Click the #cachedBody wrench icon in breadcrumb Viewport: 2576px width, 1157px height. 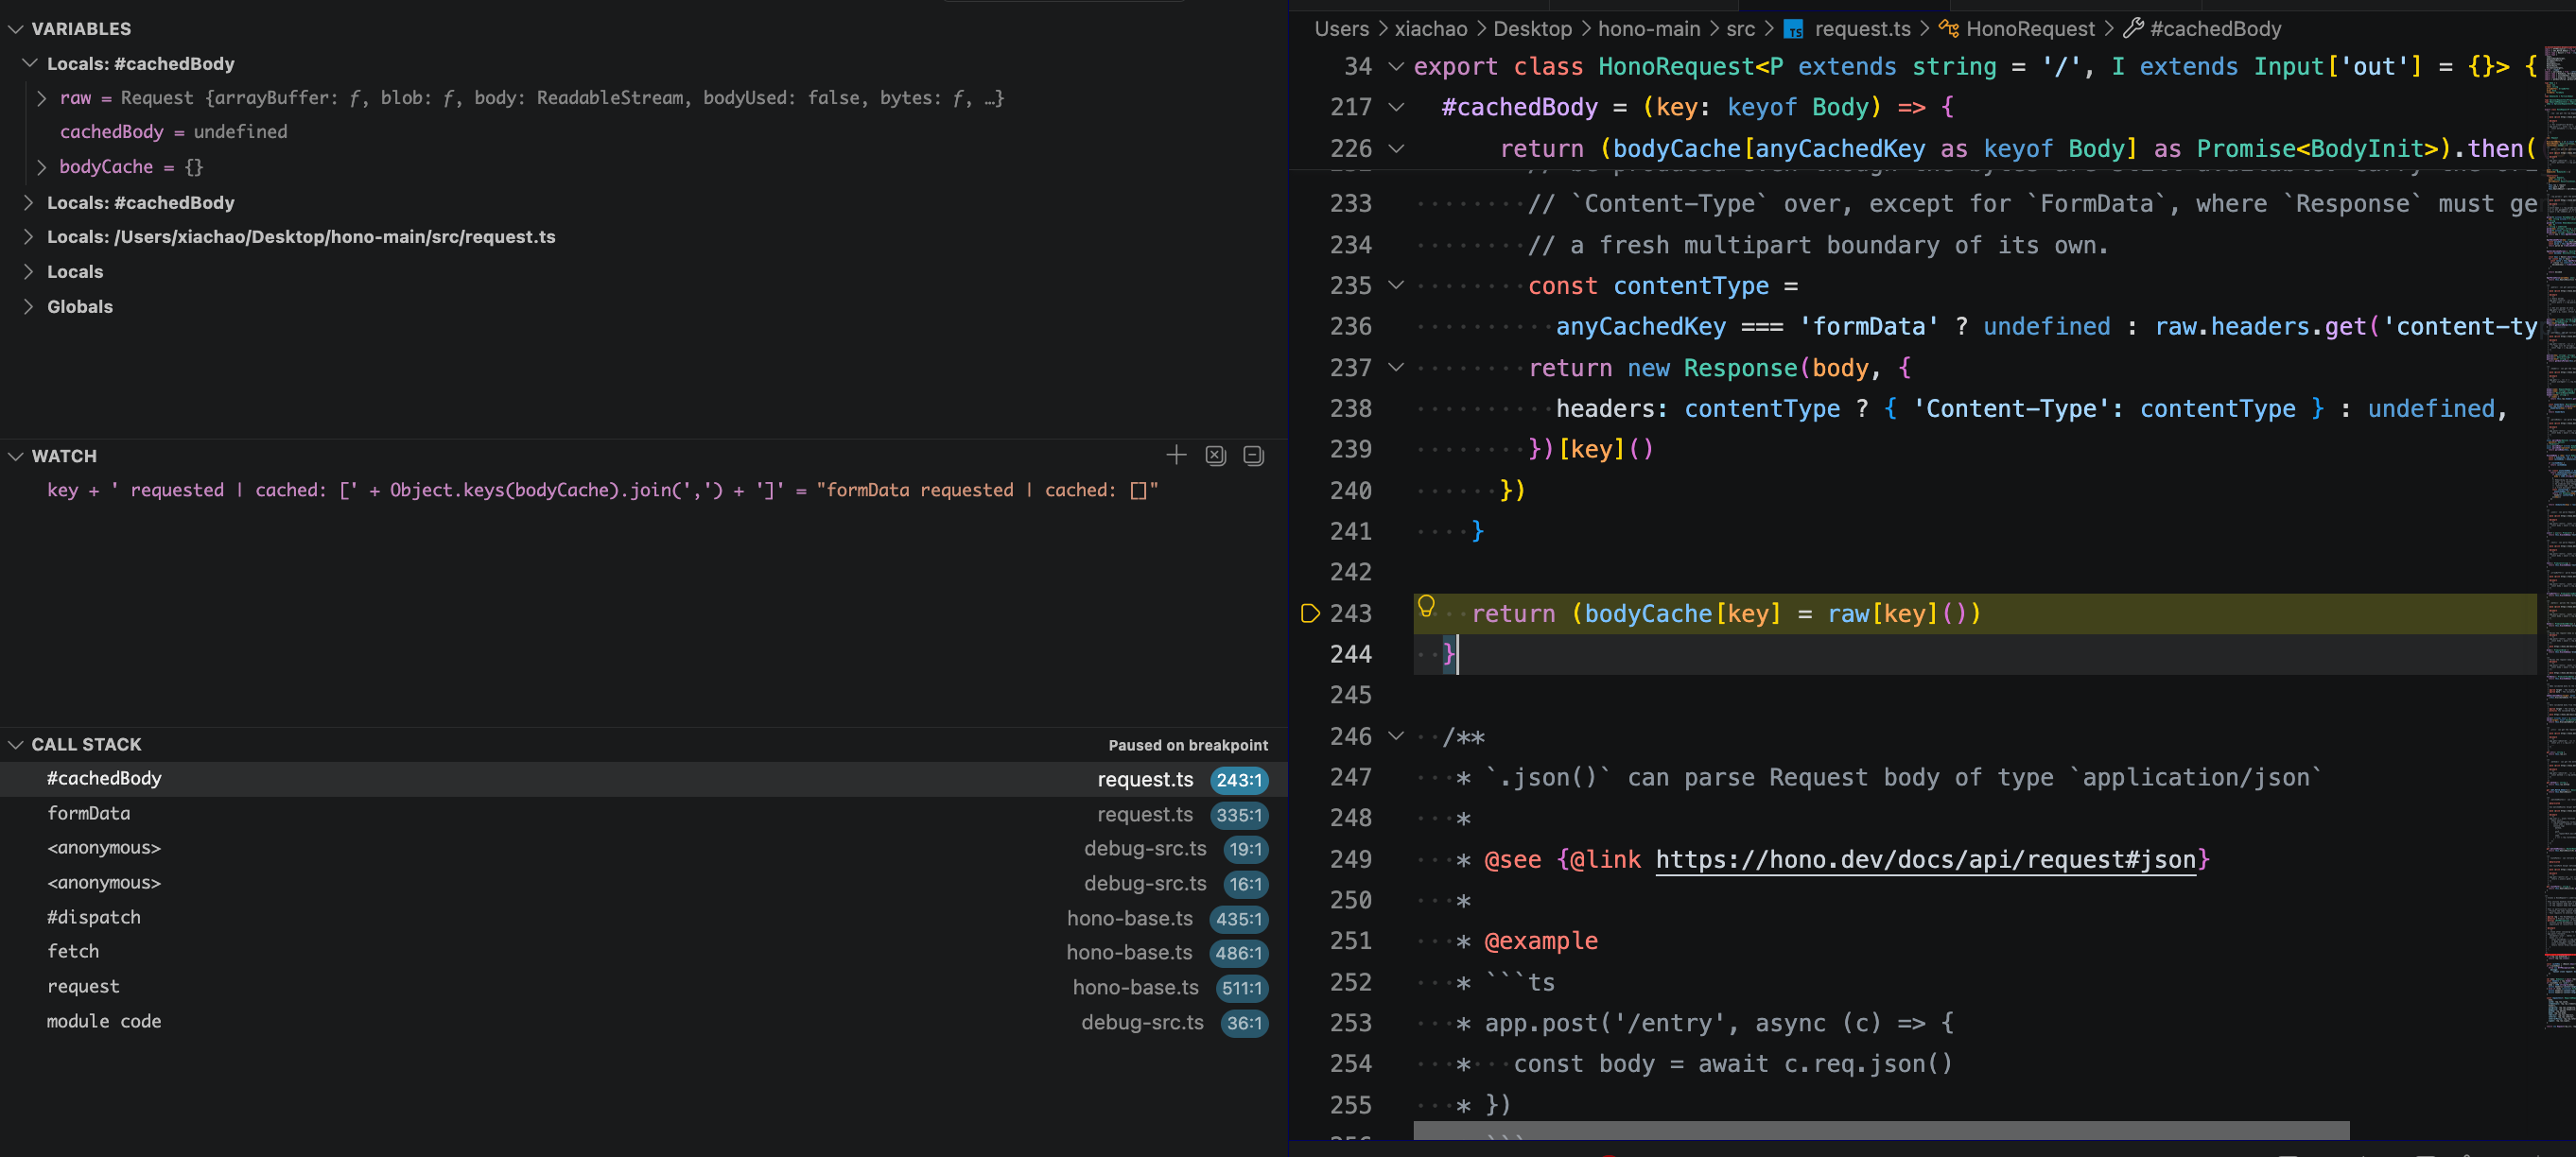tap(2133, 29)
